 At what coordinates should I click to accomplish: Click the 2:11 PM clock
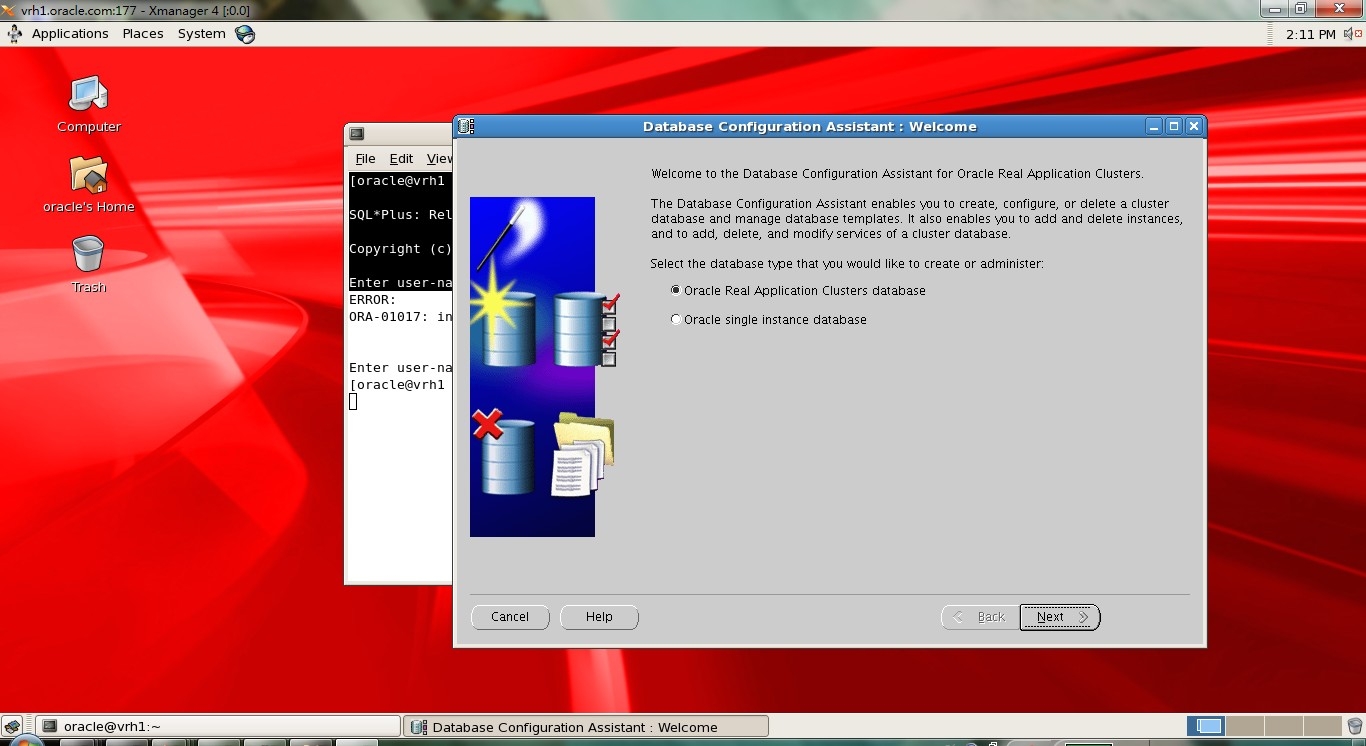coord(1311,34)
